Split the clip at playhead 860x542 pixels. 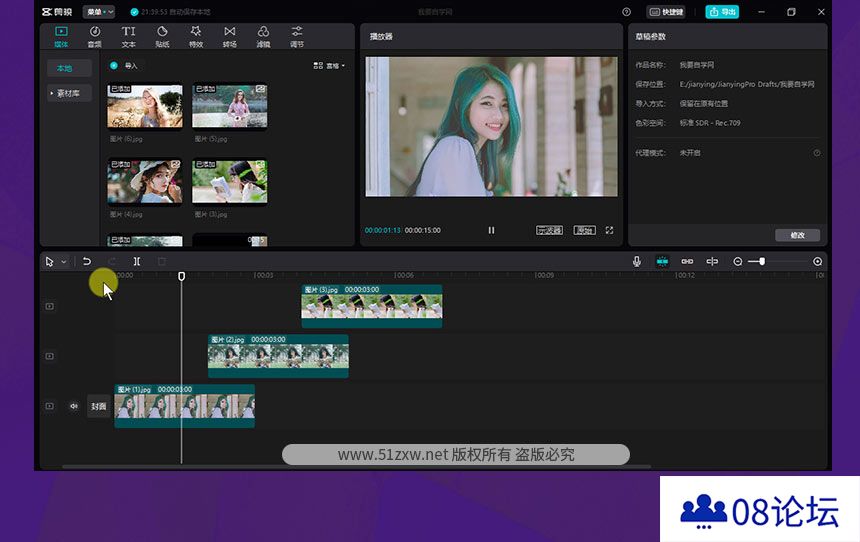pyautogui.click(x=137, y=261)
